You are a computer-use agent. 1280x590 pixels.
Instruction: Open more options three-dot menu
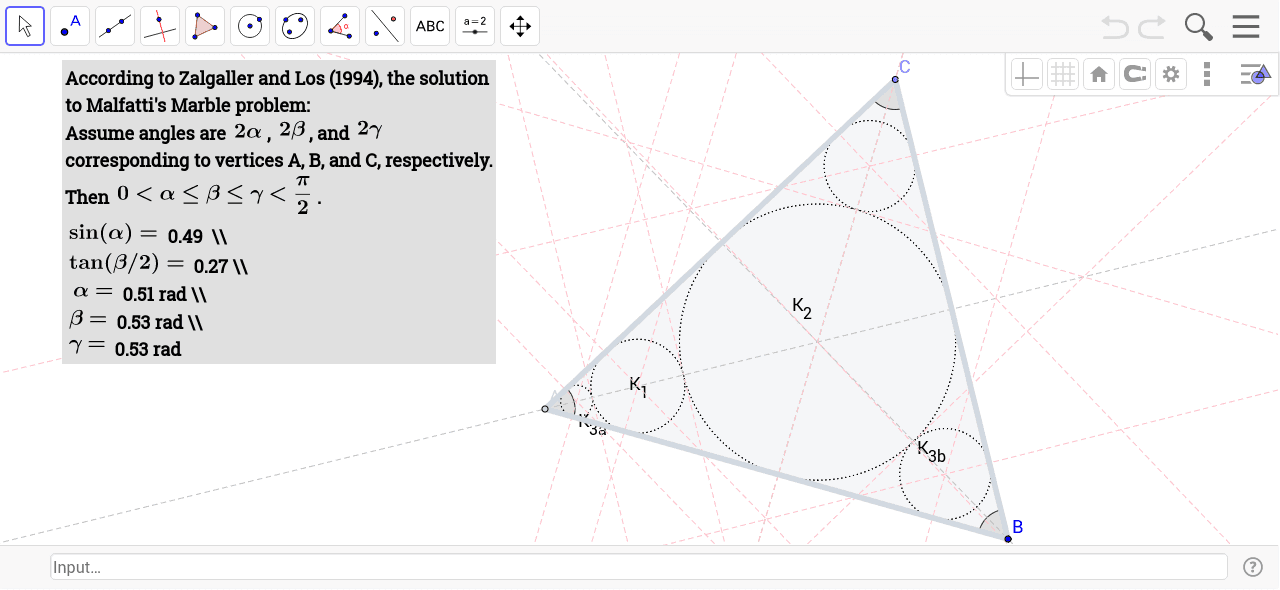tap(1207, 74)
